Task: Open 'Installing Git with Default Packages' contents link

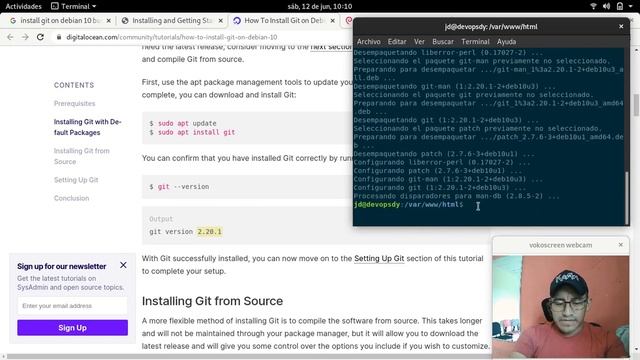Action: tap(88, 127)
